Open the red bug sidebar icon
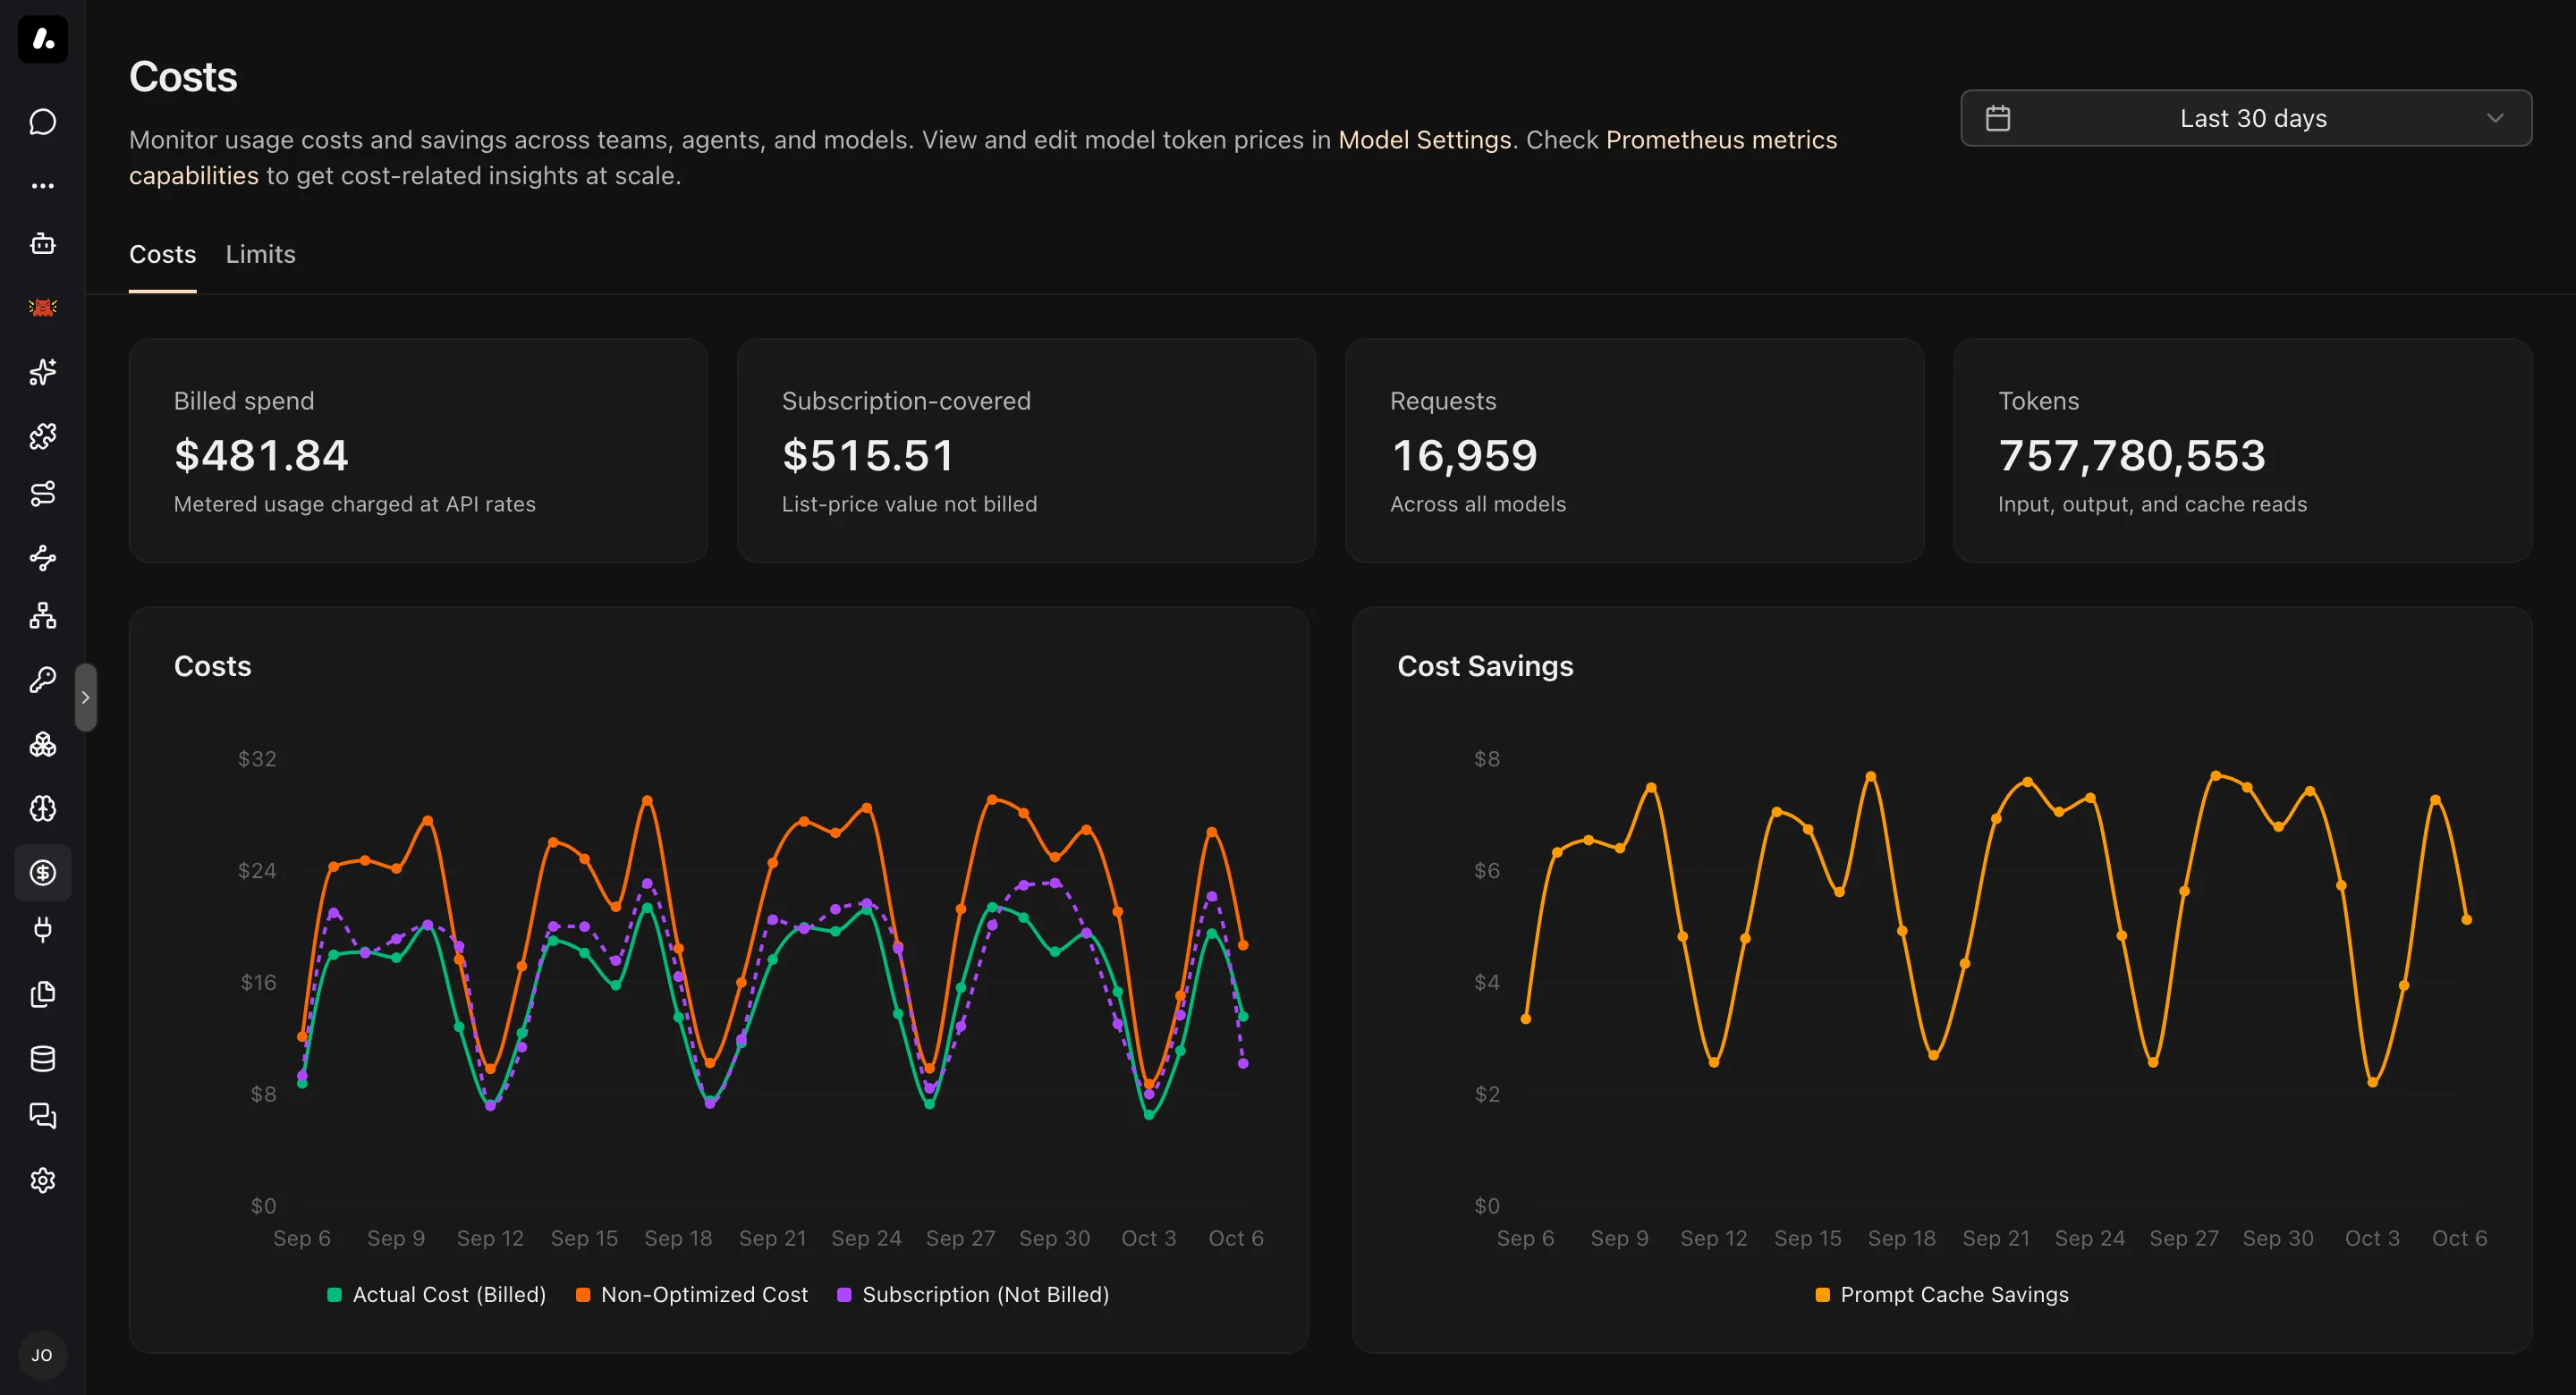 tap(43, 308)
